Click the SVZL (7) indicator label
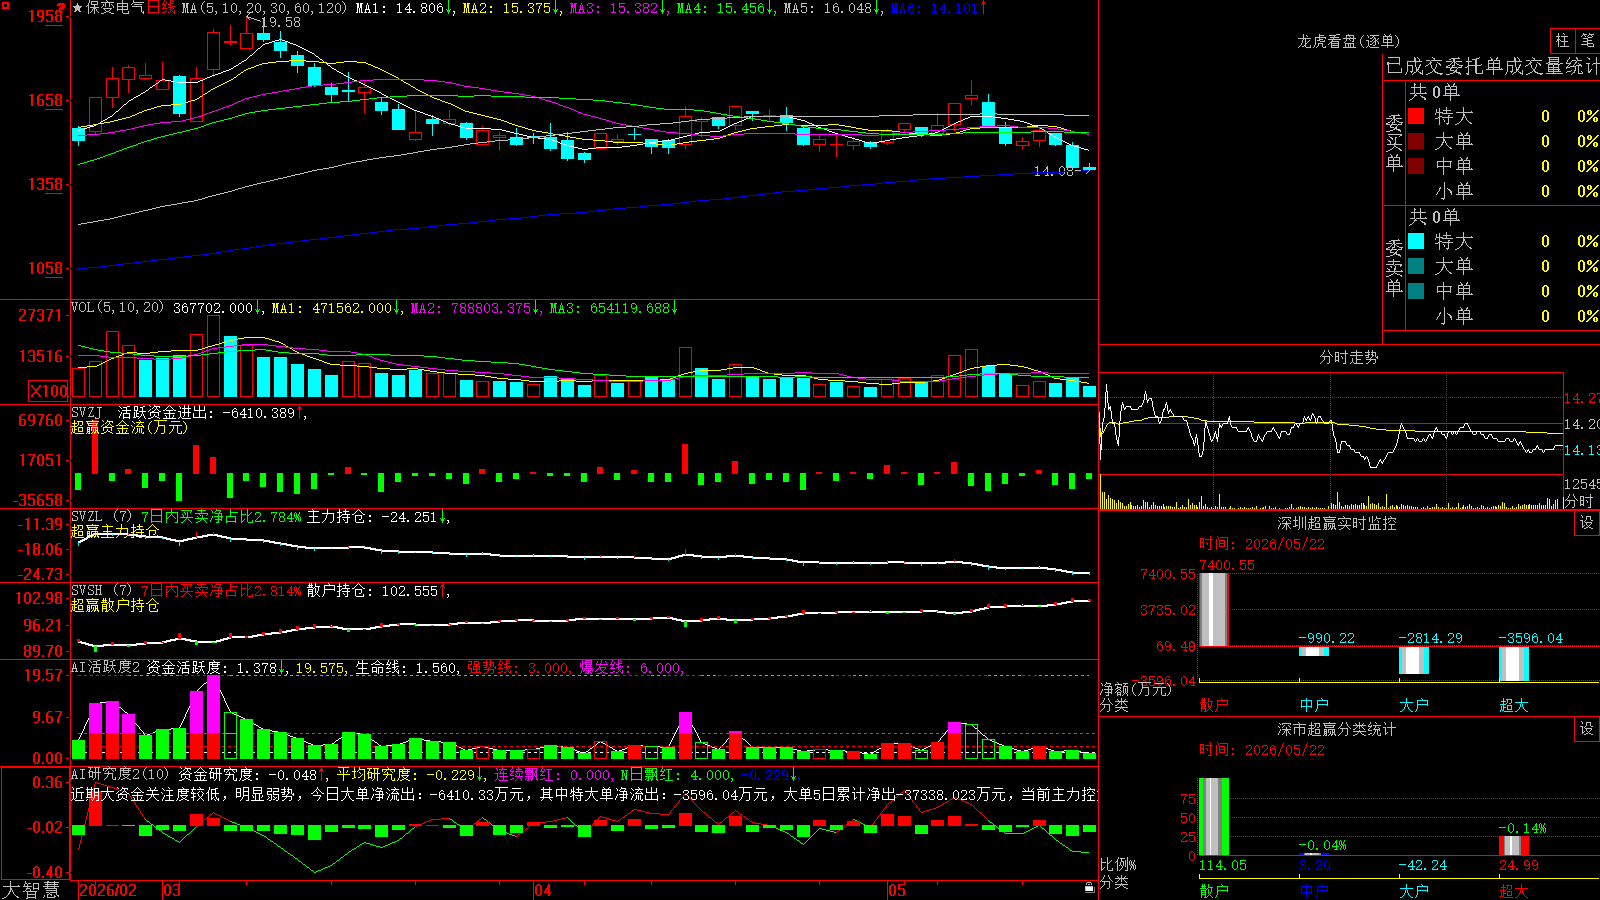The width and height of the screenshot is (1600, 900). (101, 517)
